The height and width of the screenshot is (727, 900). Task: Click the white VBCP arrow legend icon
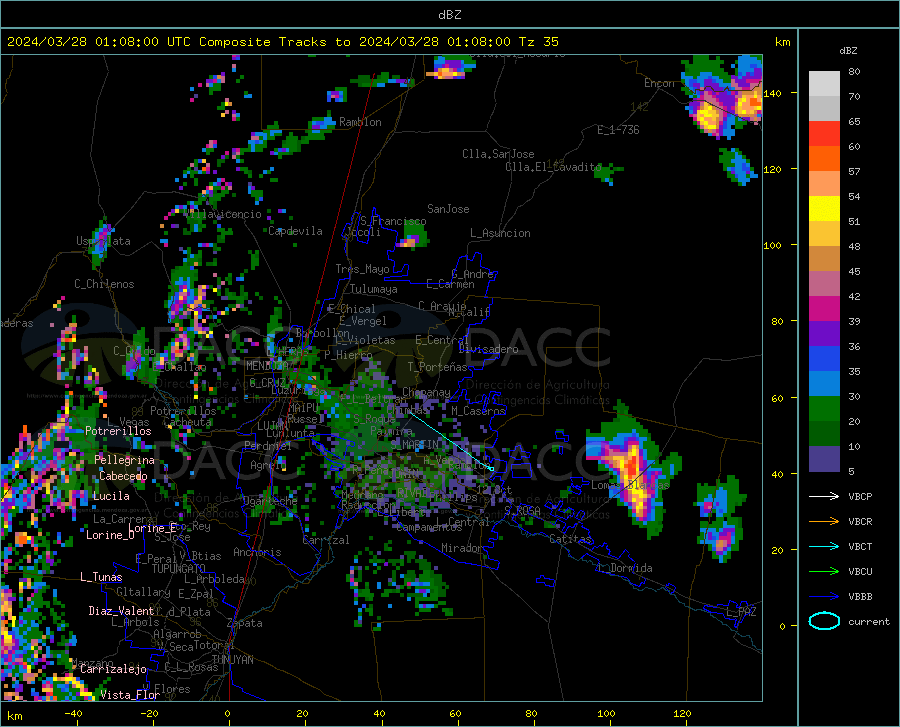(x=824, y=496)
